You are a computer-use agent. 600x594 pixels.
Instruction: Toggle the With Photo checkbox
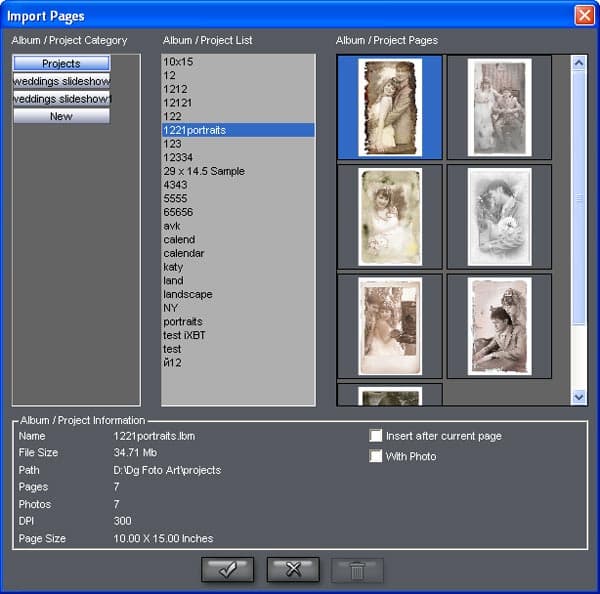click(x=376, y=456)
